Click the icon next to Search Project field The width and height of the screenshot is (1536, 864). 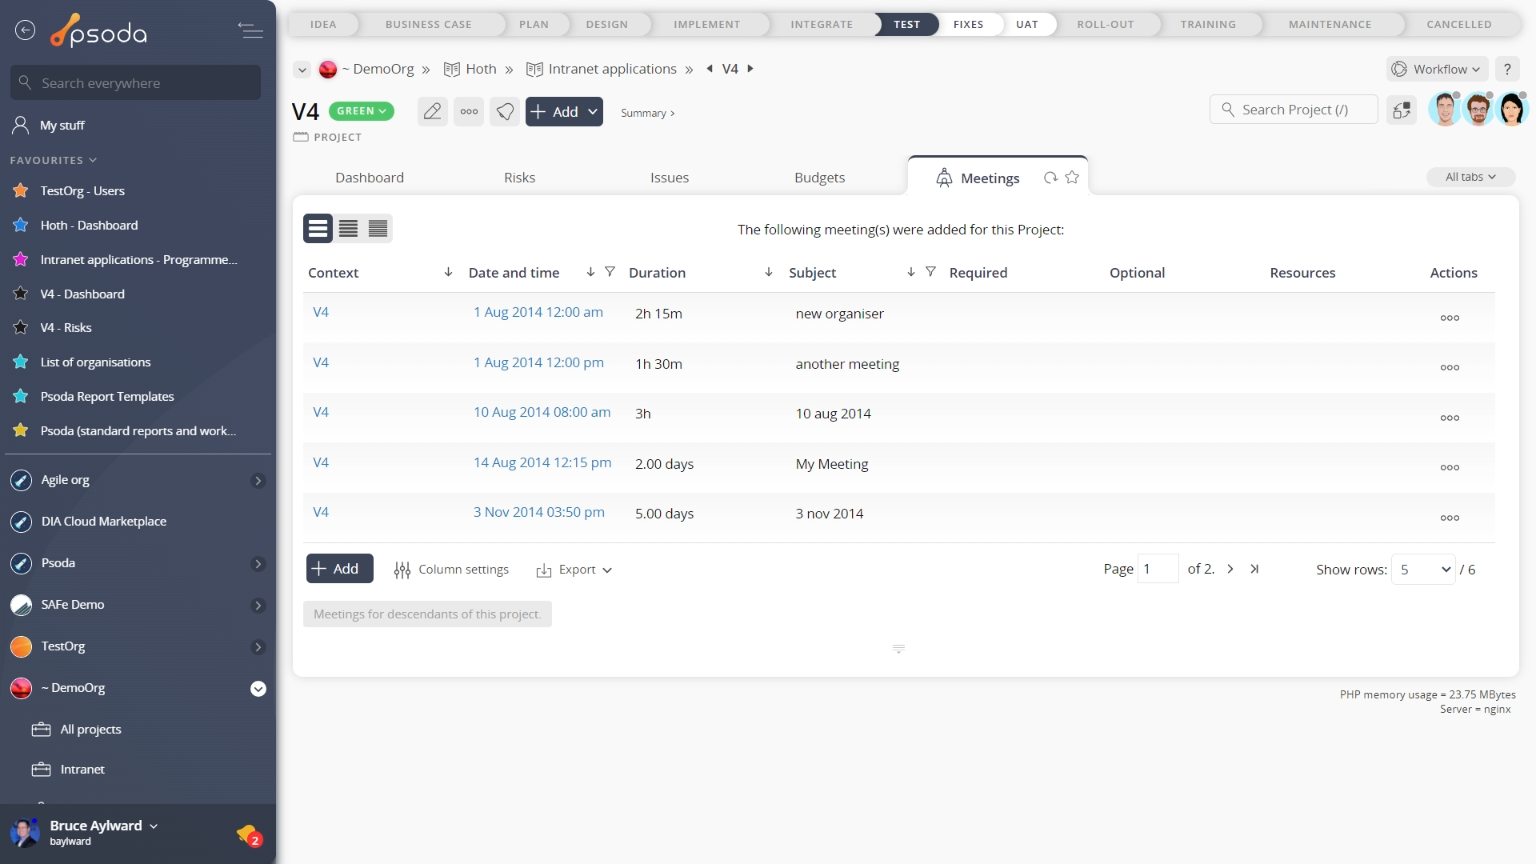pos(1402,110)
